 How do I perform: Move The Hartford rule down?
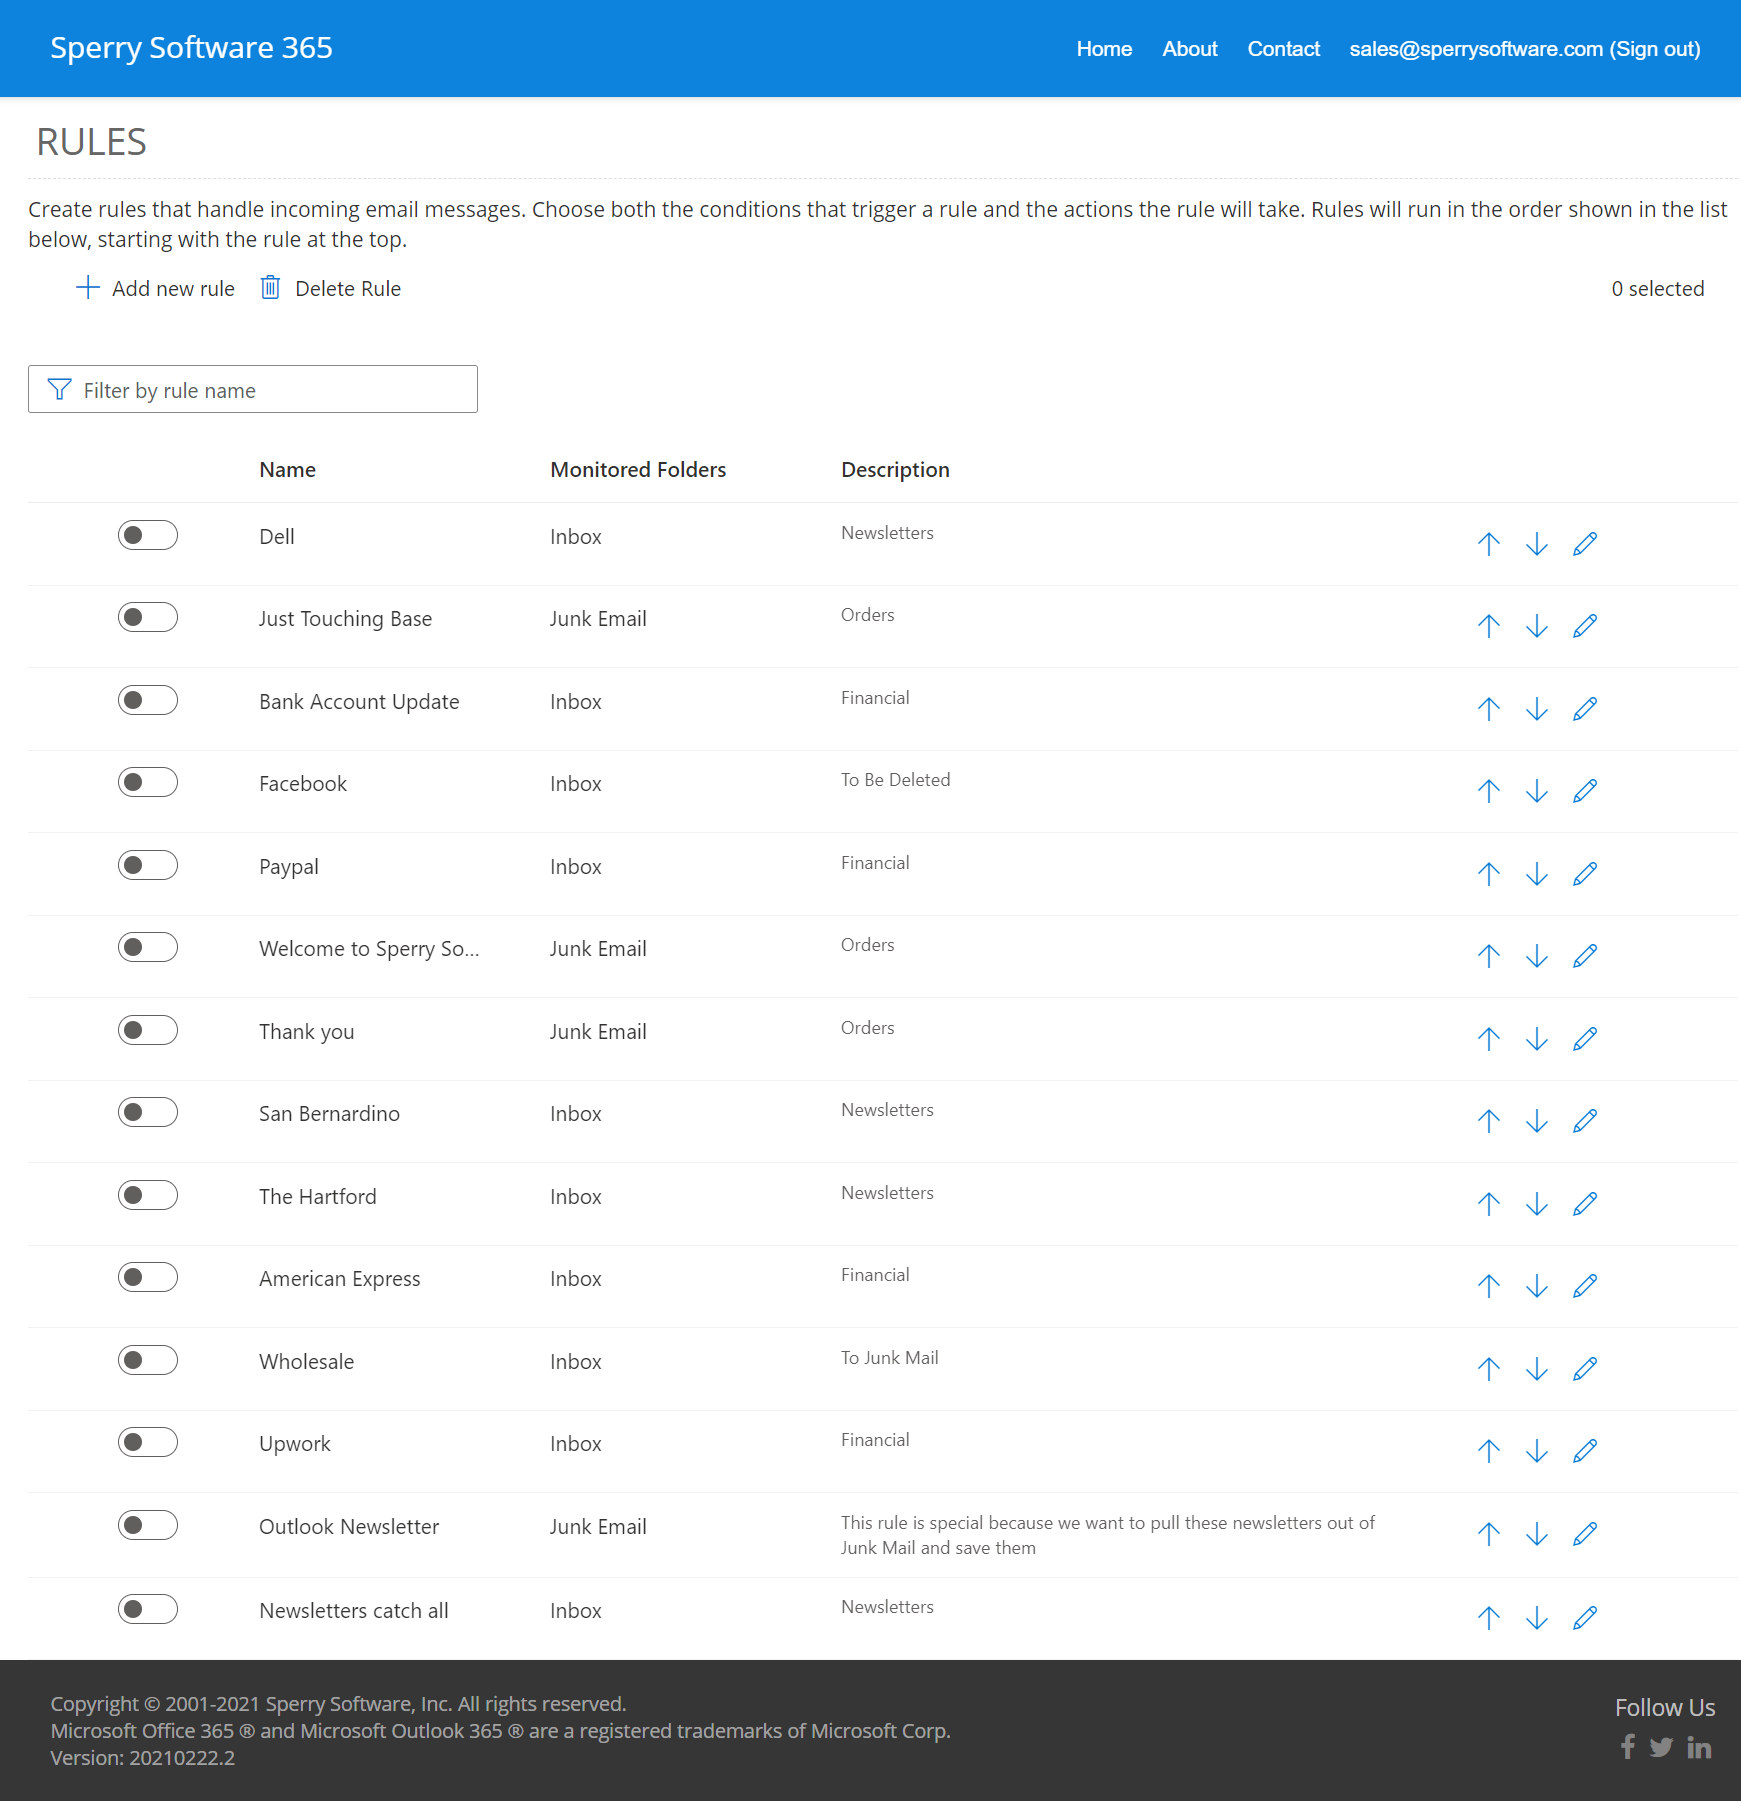[x=1536, y=1204]
